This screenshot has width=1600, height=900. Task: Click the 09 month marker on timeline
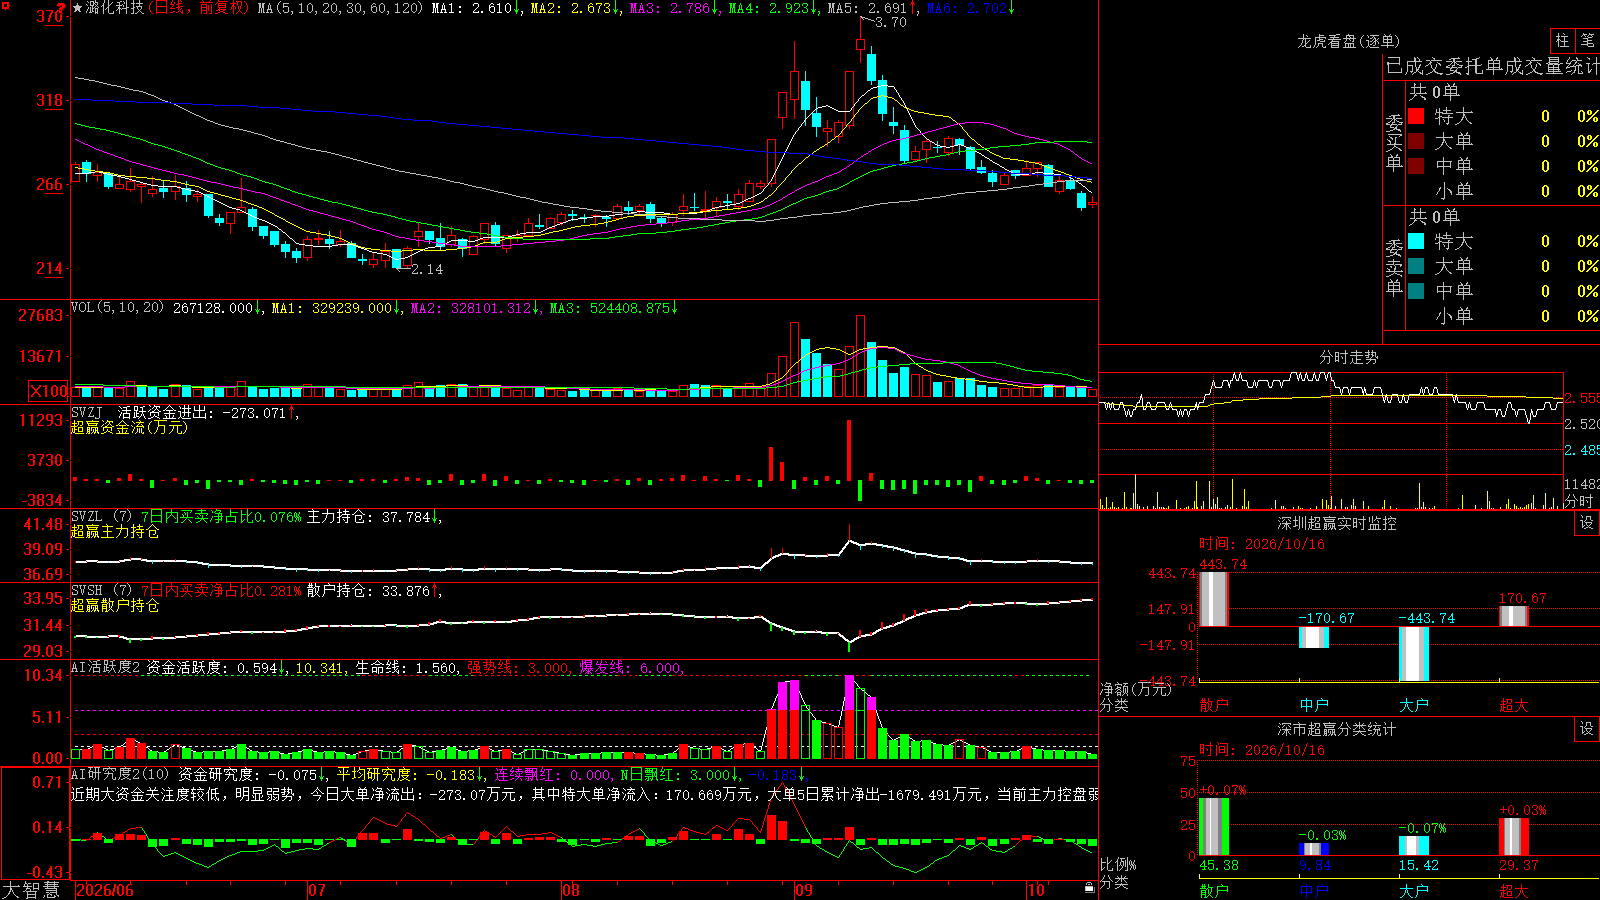(x=803, y=890)
